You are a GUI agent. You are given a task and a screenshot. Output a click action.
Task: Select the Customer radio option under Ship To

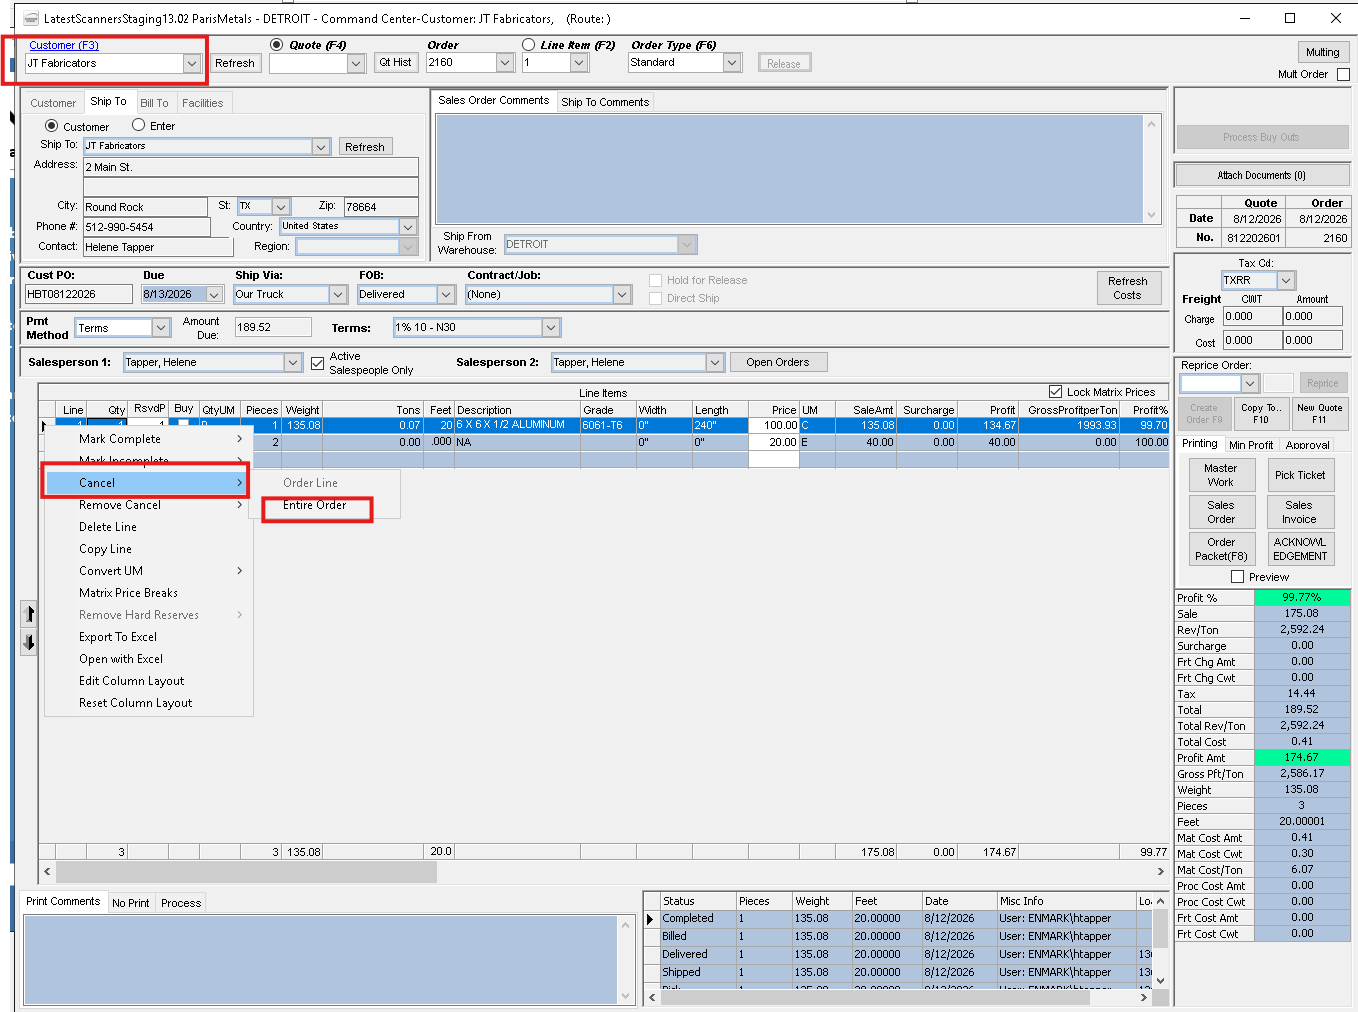[51, 126]
